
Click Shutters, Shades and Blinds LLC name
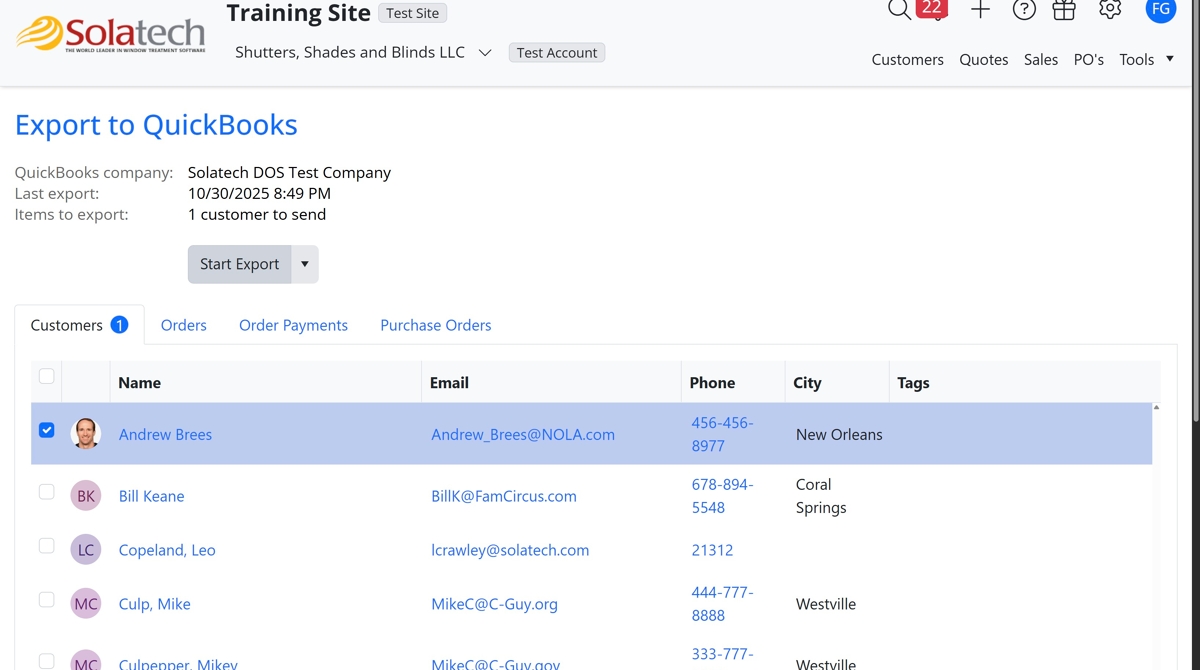(350, 52)
